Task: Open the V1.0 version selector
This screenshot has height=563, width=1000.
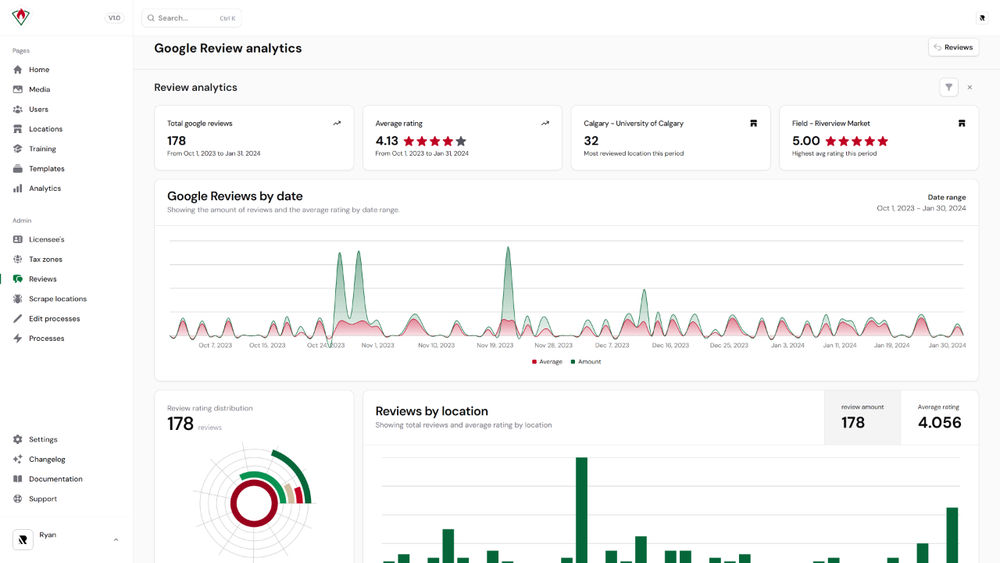Action: (114, 18)
